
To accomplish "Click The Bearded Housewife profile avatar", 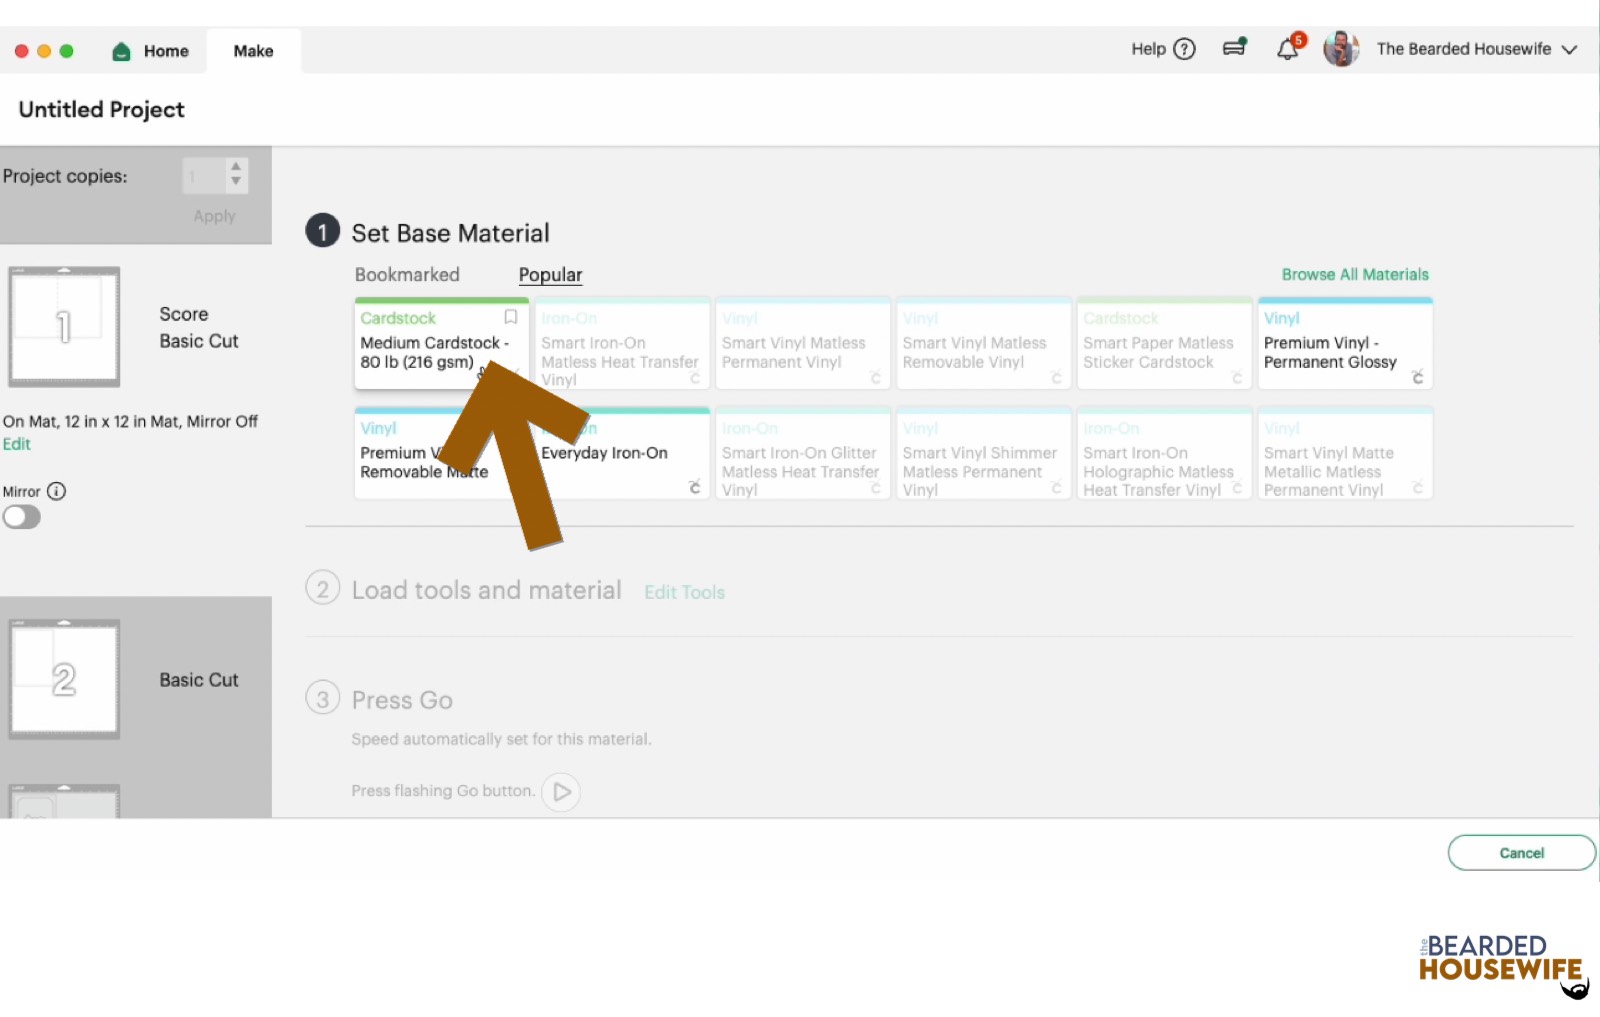I will coord(1341,48).
